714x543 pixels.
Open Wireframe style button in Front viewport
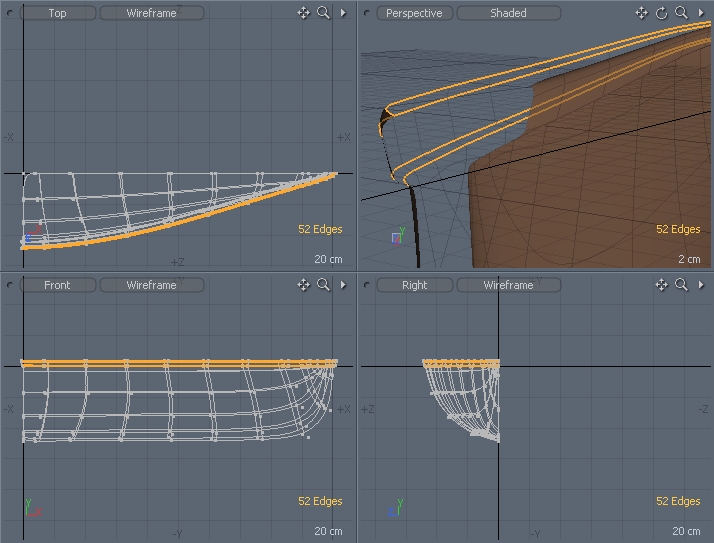[x=151, y=285]
